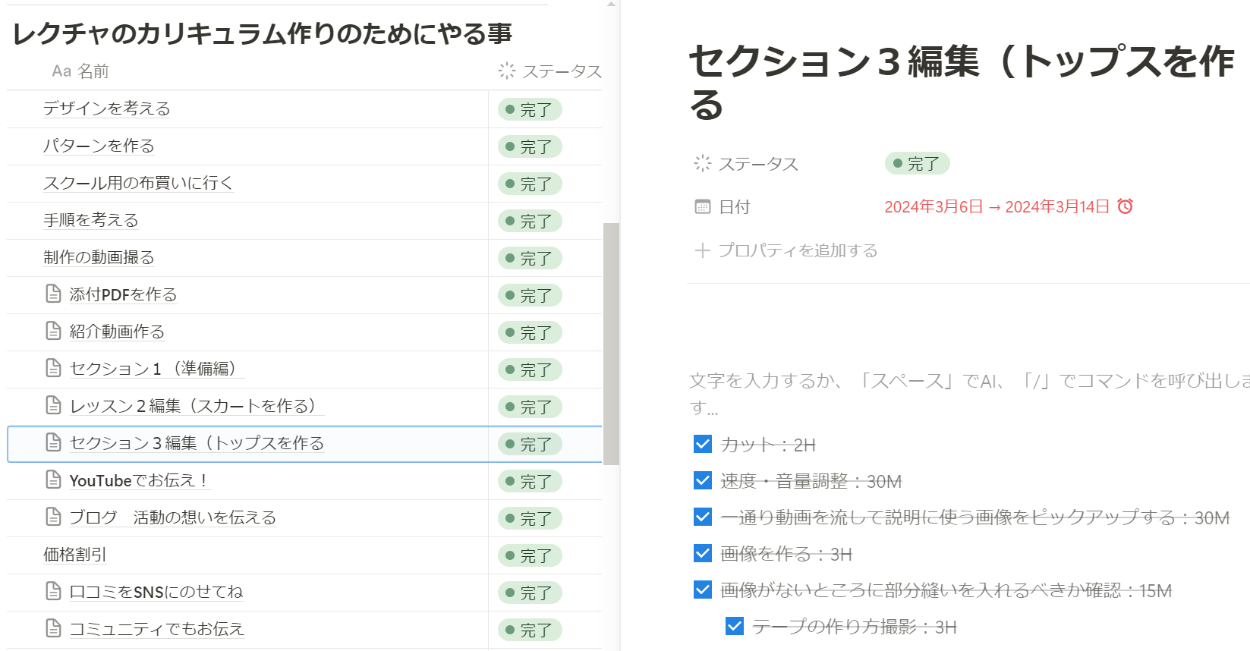Click page icon next to 紹介動画作る
Image resolution: width=1250 pixels, height=651 pixels.
(x=54, y=332)
